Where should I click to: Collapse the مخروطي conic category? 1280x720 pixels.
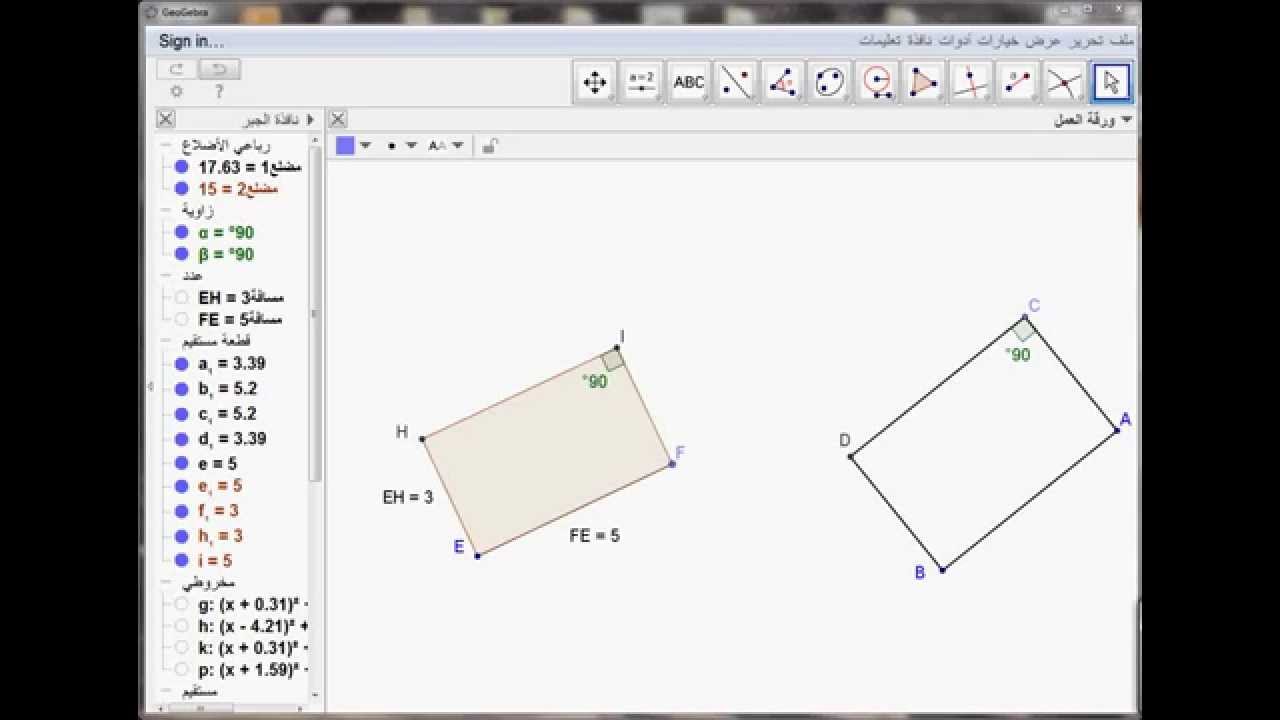pyautogui.click(x=166, y=582)
